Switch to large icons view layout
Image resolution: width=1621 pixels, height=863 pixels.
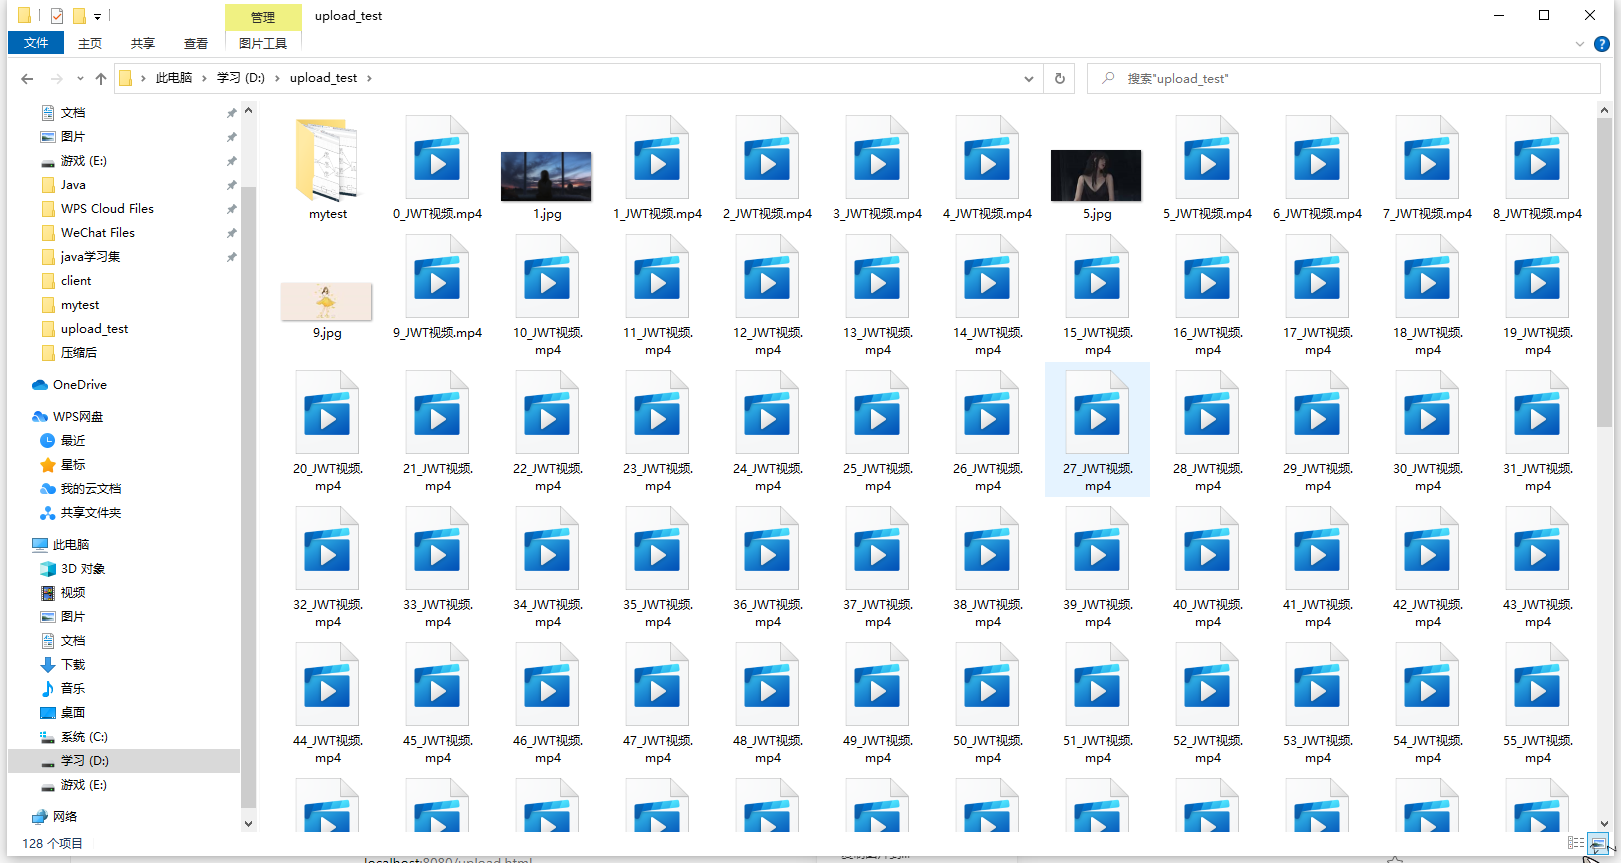(x=1598, y=843)
